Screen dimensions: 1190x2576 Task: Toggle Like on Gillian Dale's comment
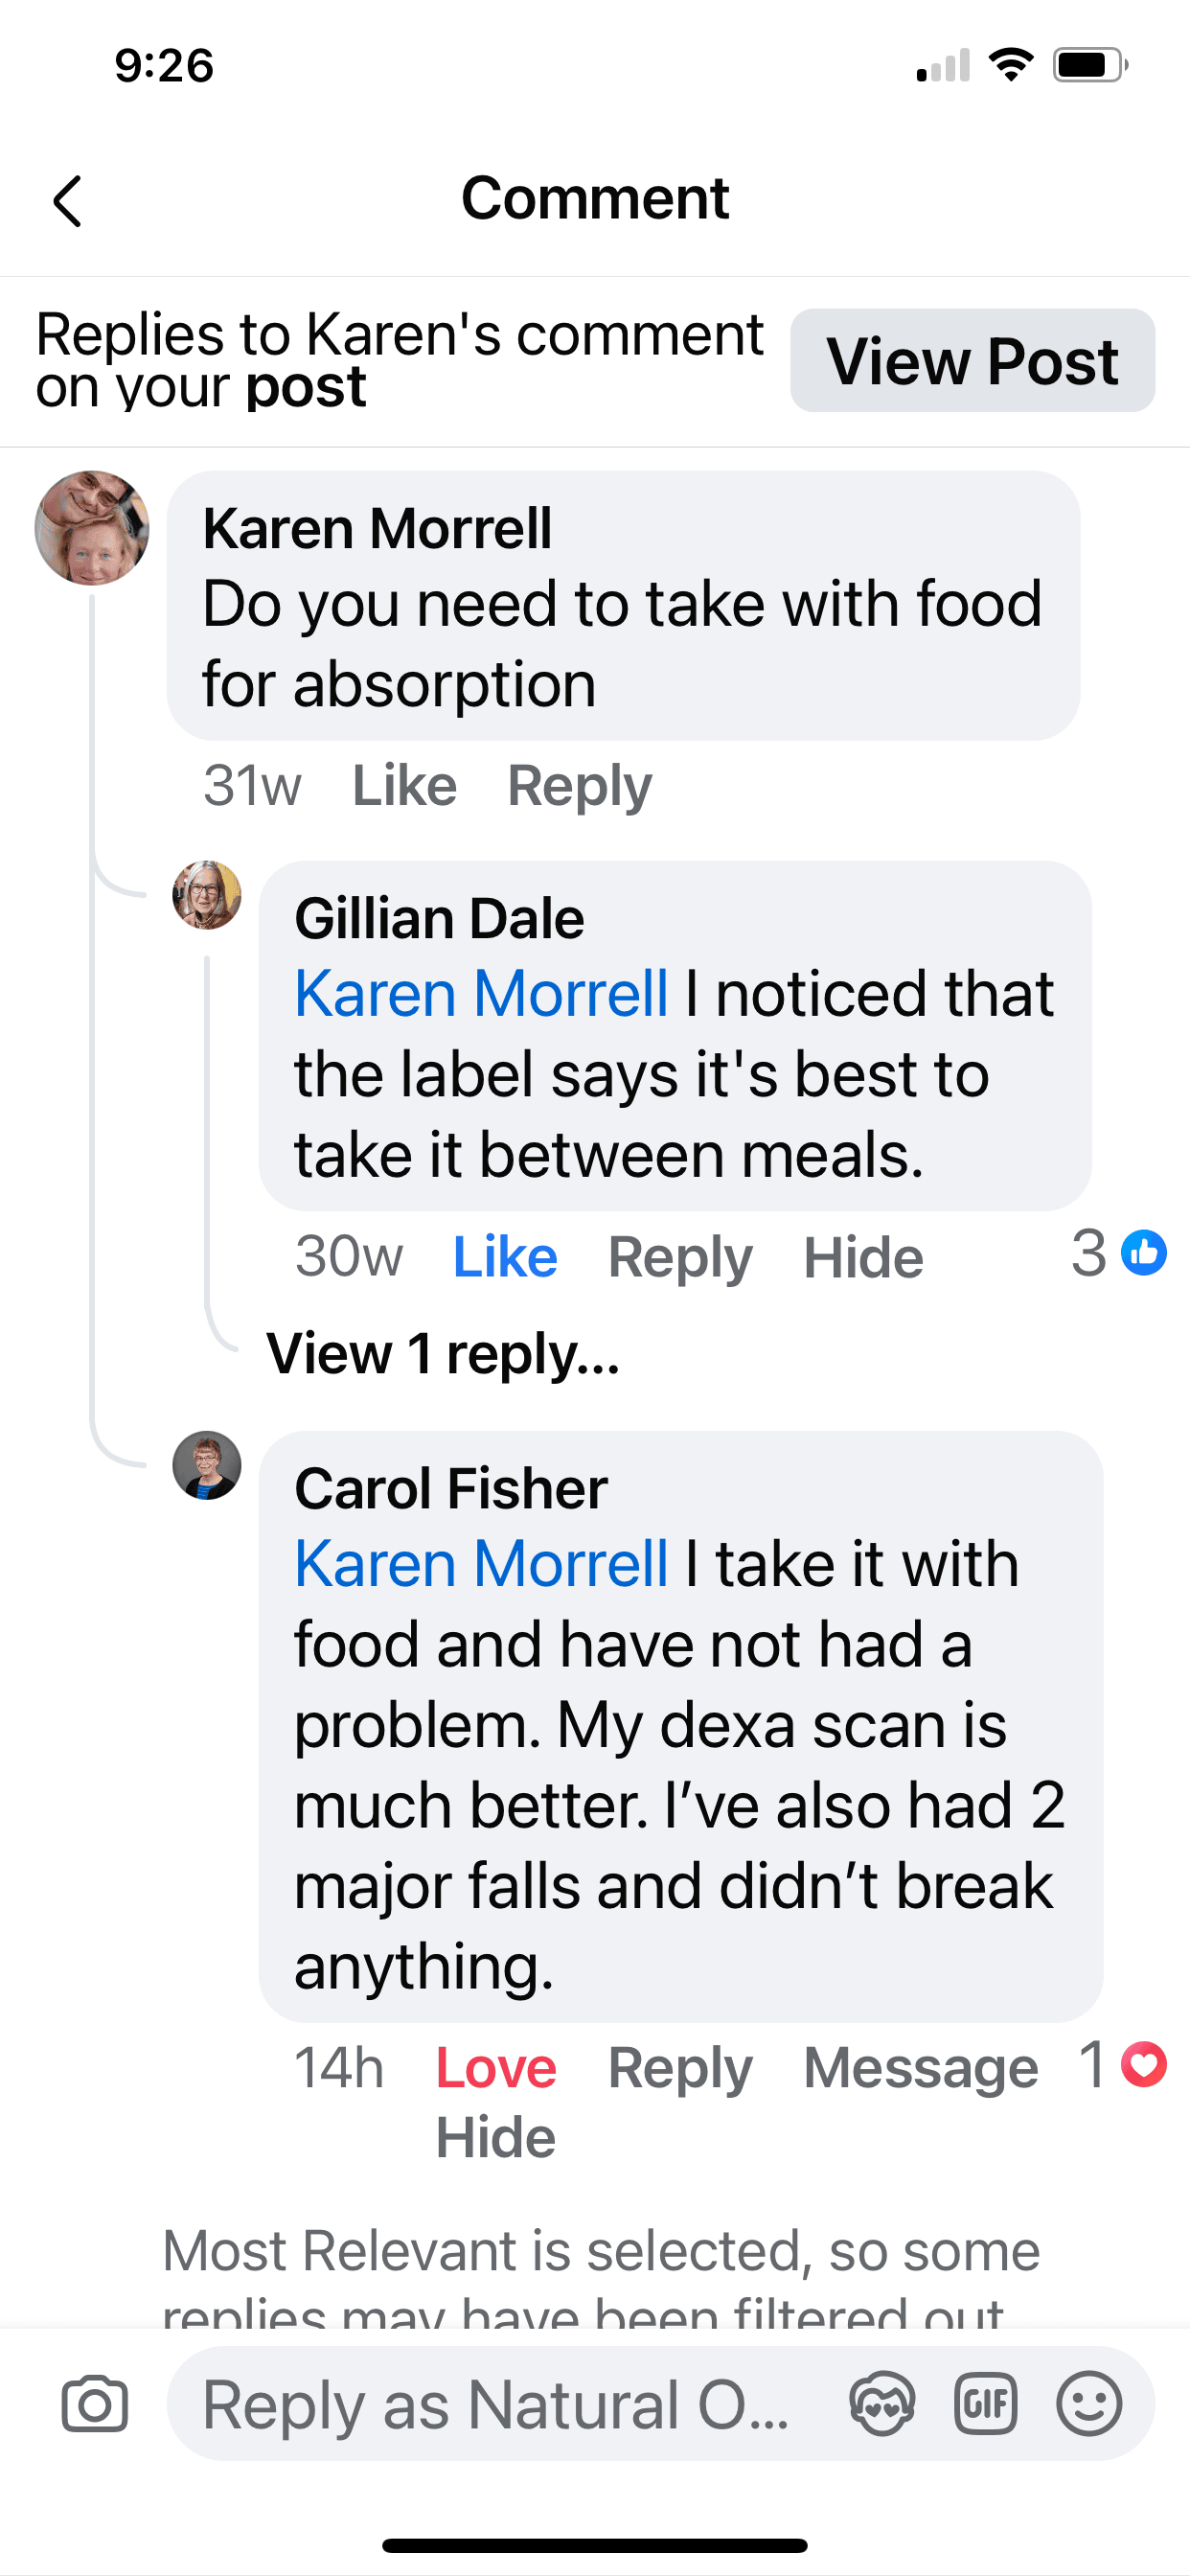tap(505, 1257)
